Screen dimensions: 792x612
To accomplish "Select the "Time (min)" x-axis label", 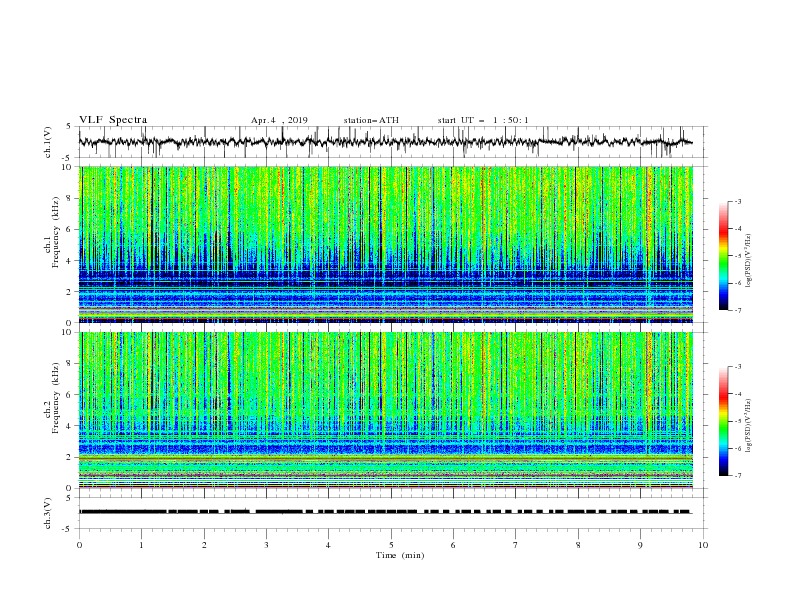I will click(400, 555).
